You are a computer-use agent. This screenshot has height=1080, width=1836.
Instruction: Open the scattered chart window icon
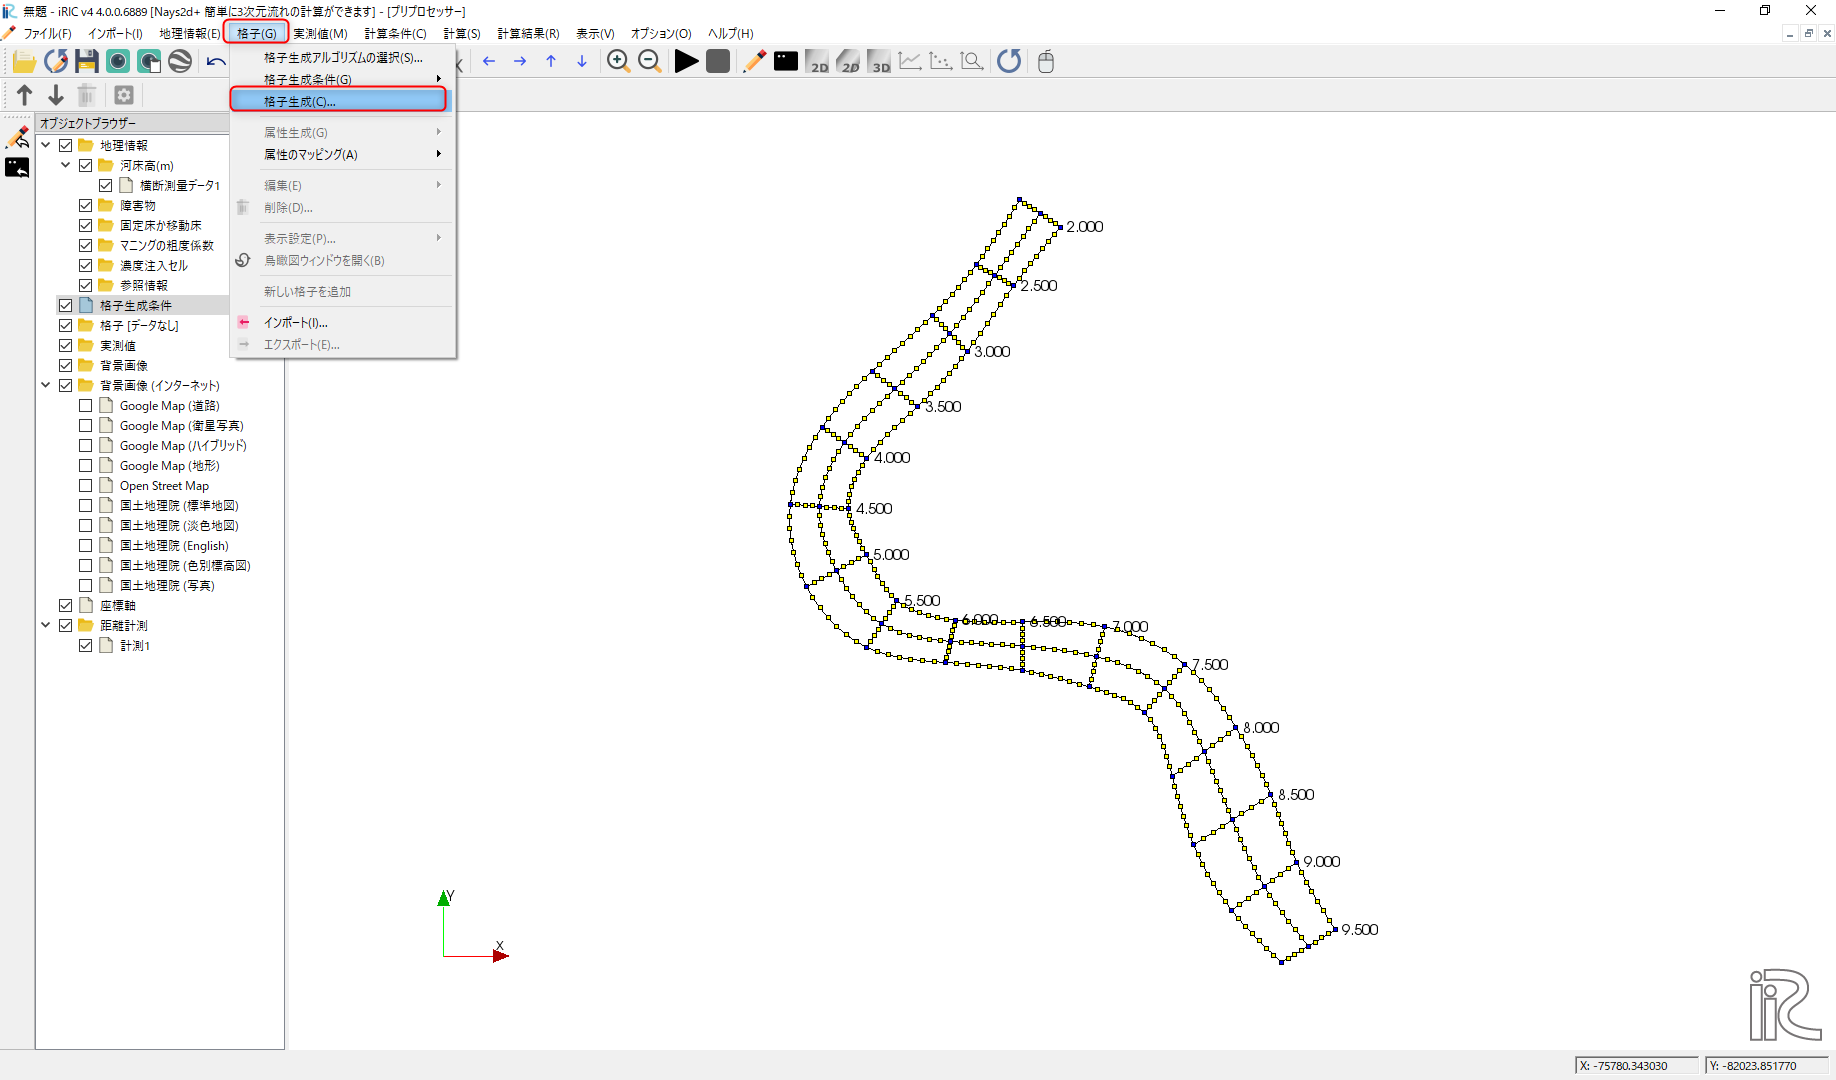click(x=941, y=62)
